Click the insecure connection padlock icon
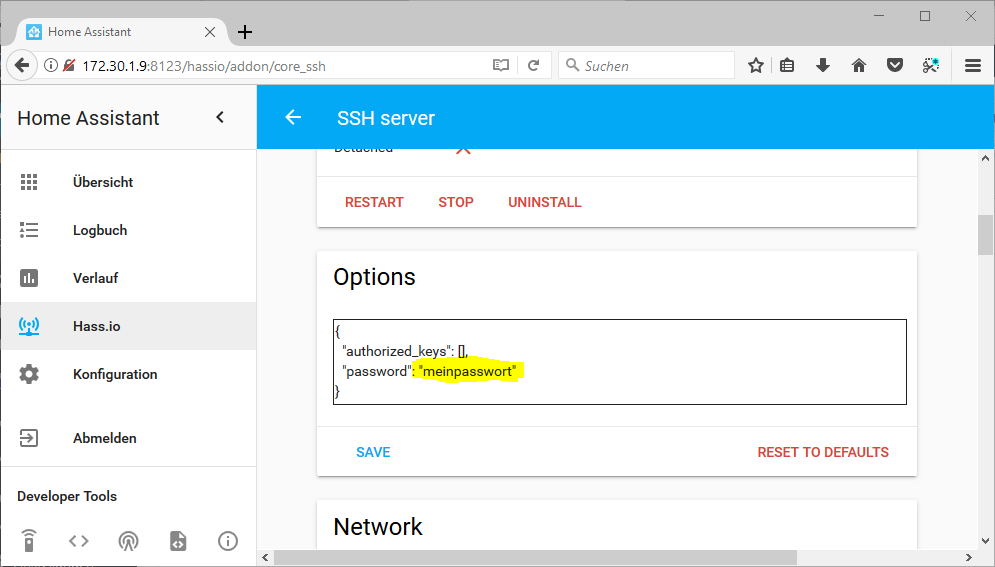 pyautogui.click(x=69, y=65)
